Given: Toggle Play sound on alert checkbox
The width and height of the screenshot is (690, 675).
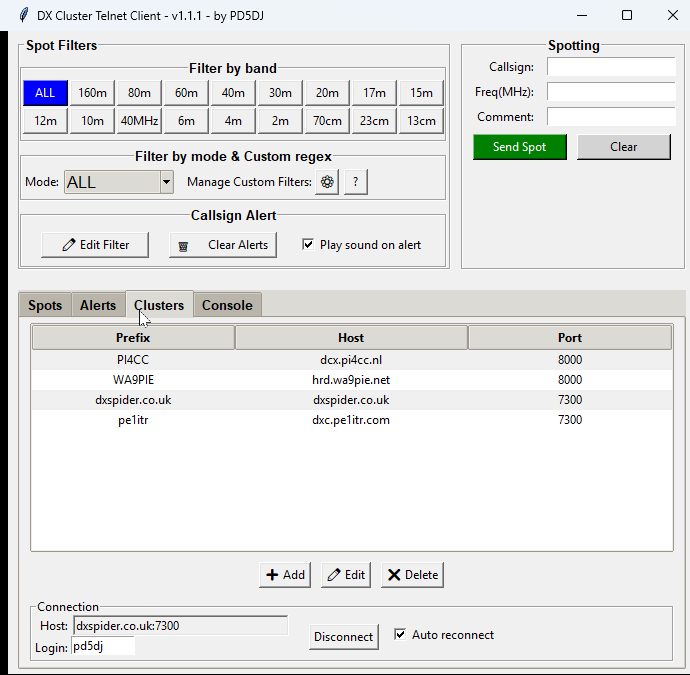Looking at the screenshot, I should [x=308, y=245].
